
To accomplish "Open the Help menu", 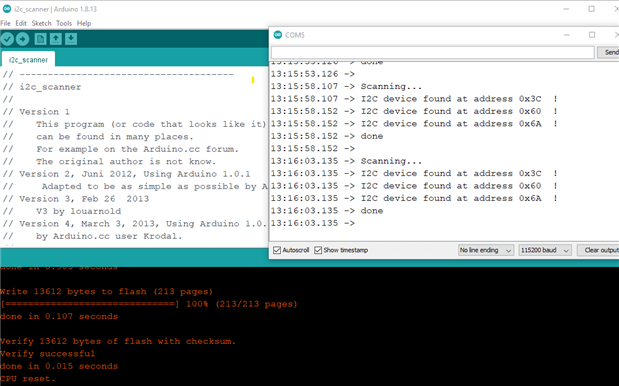I will tap(84, 23).
